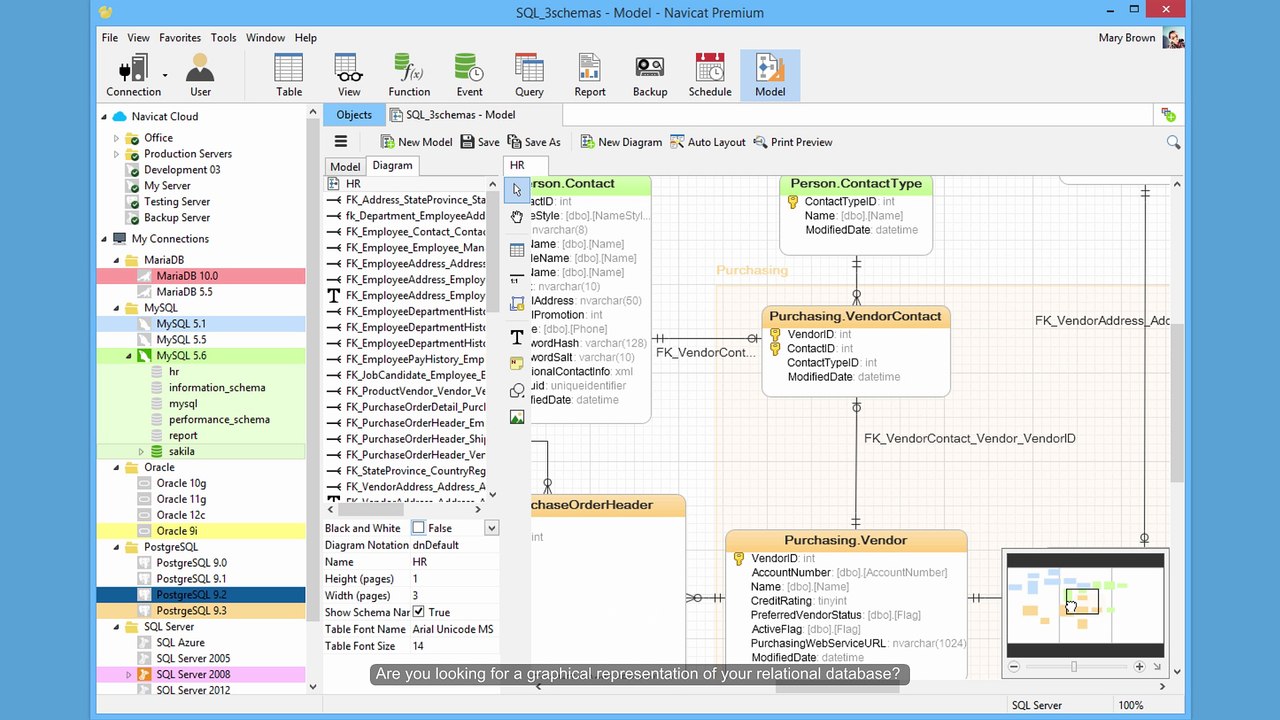Click the Save button

coord(480,142)
